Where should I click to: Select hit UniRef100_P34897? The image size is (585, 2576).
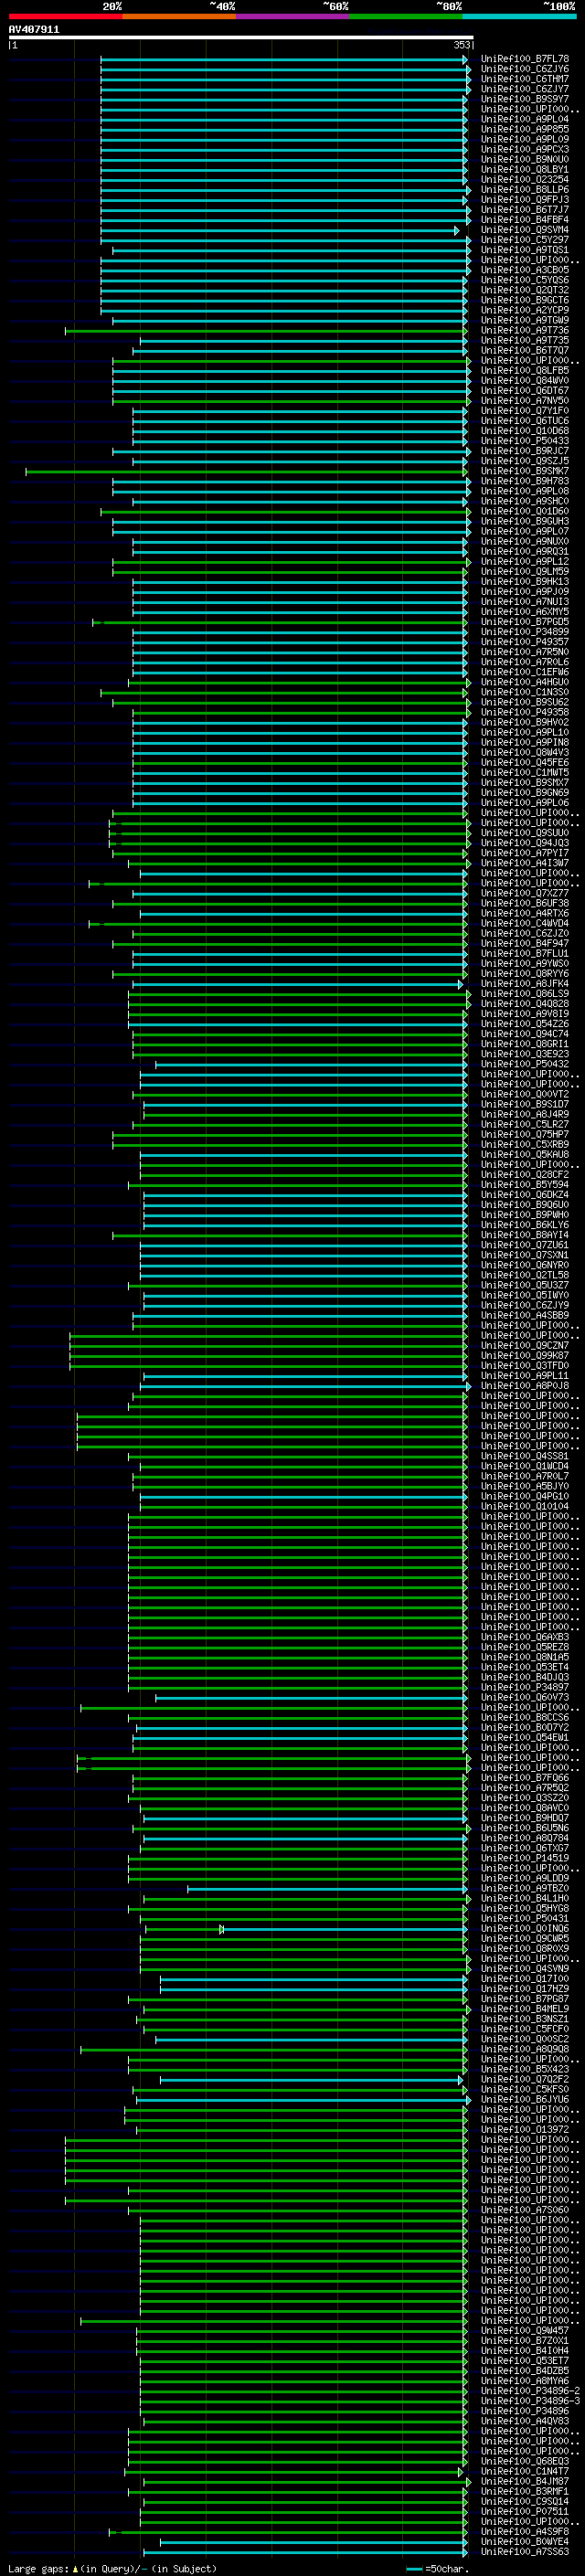[524, 1687]
